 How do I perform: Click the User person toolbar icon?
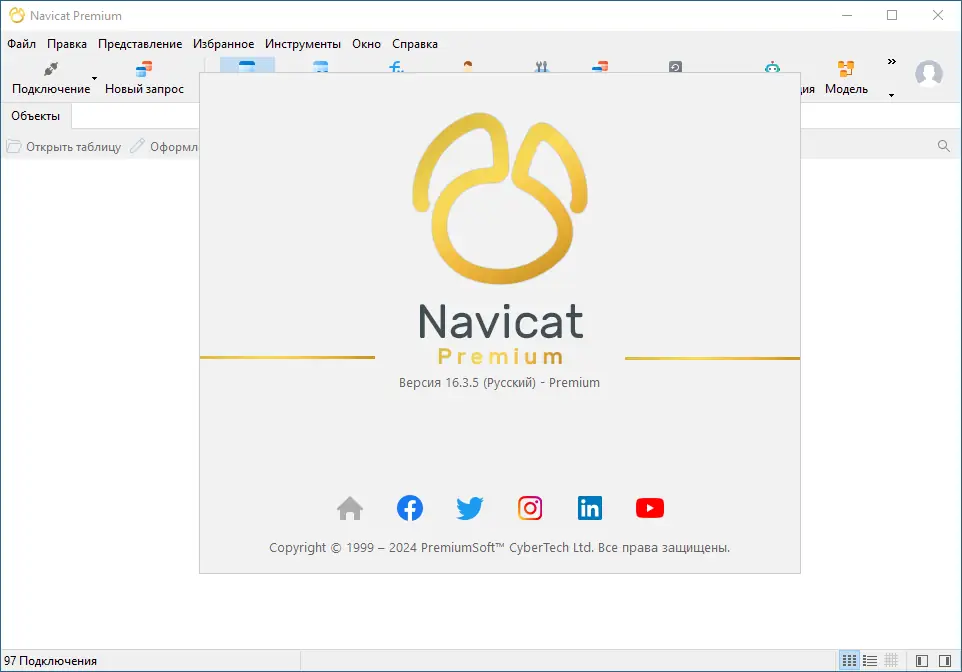tap(468, 66)
